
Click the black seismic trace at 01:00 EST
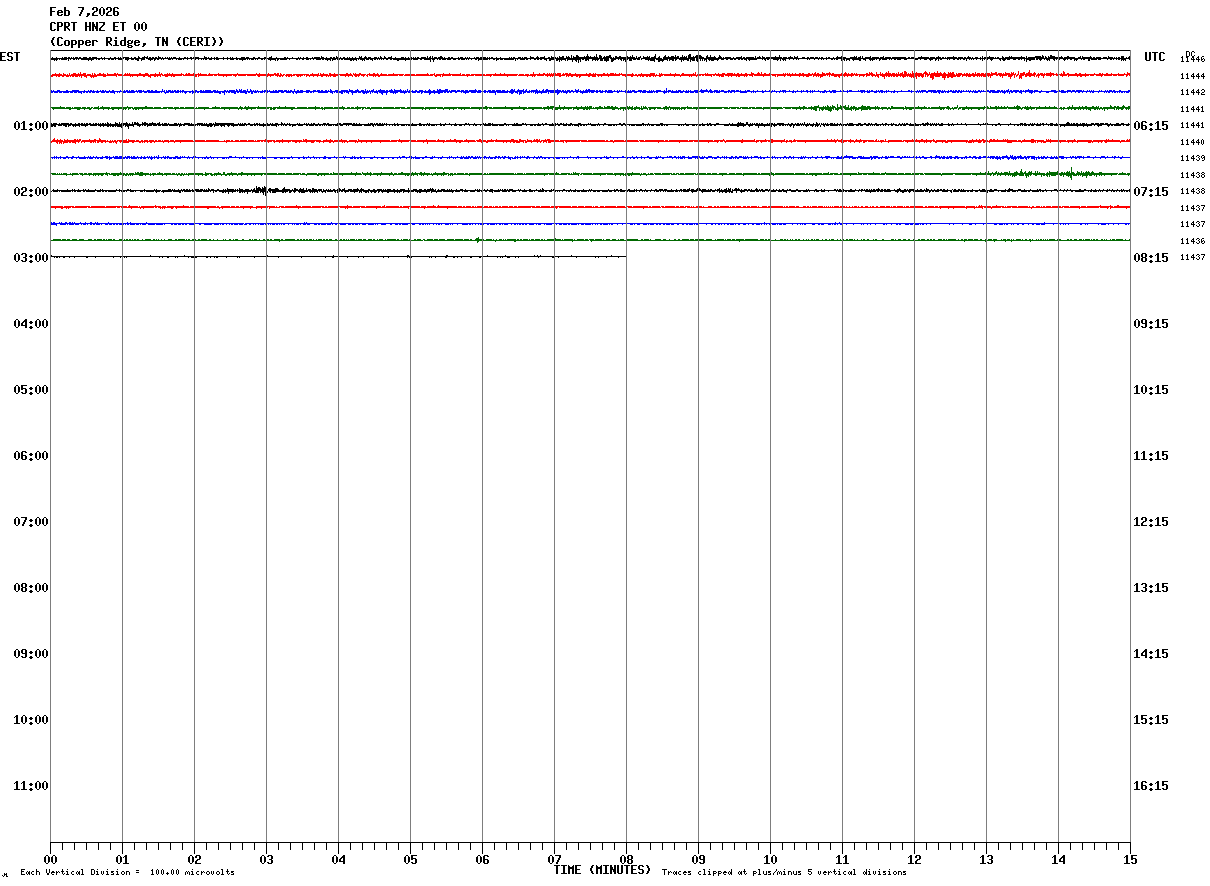[x=590, y=125]
